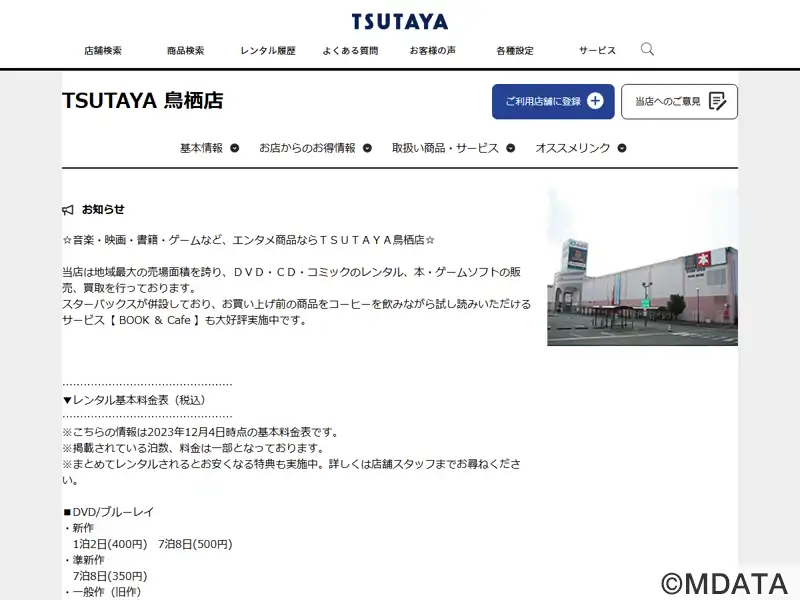The height and width of the screenshot is (600, 800).
Task: Jump to オススメリンク link
Action: click(x=572, y=148)
